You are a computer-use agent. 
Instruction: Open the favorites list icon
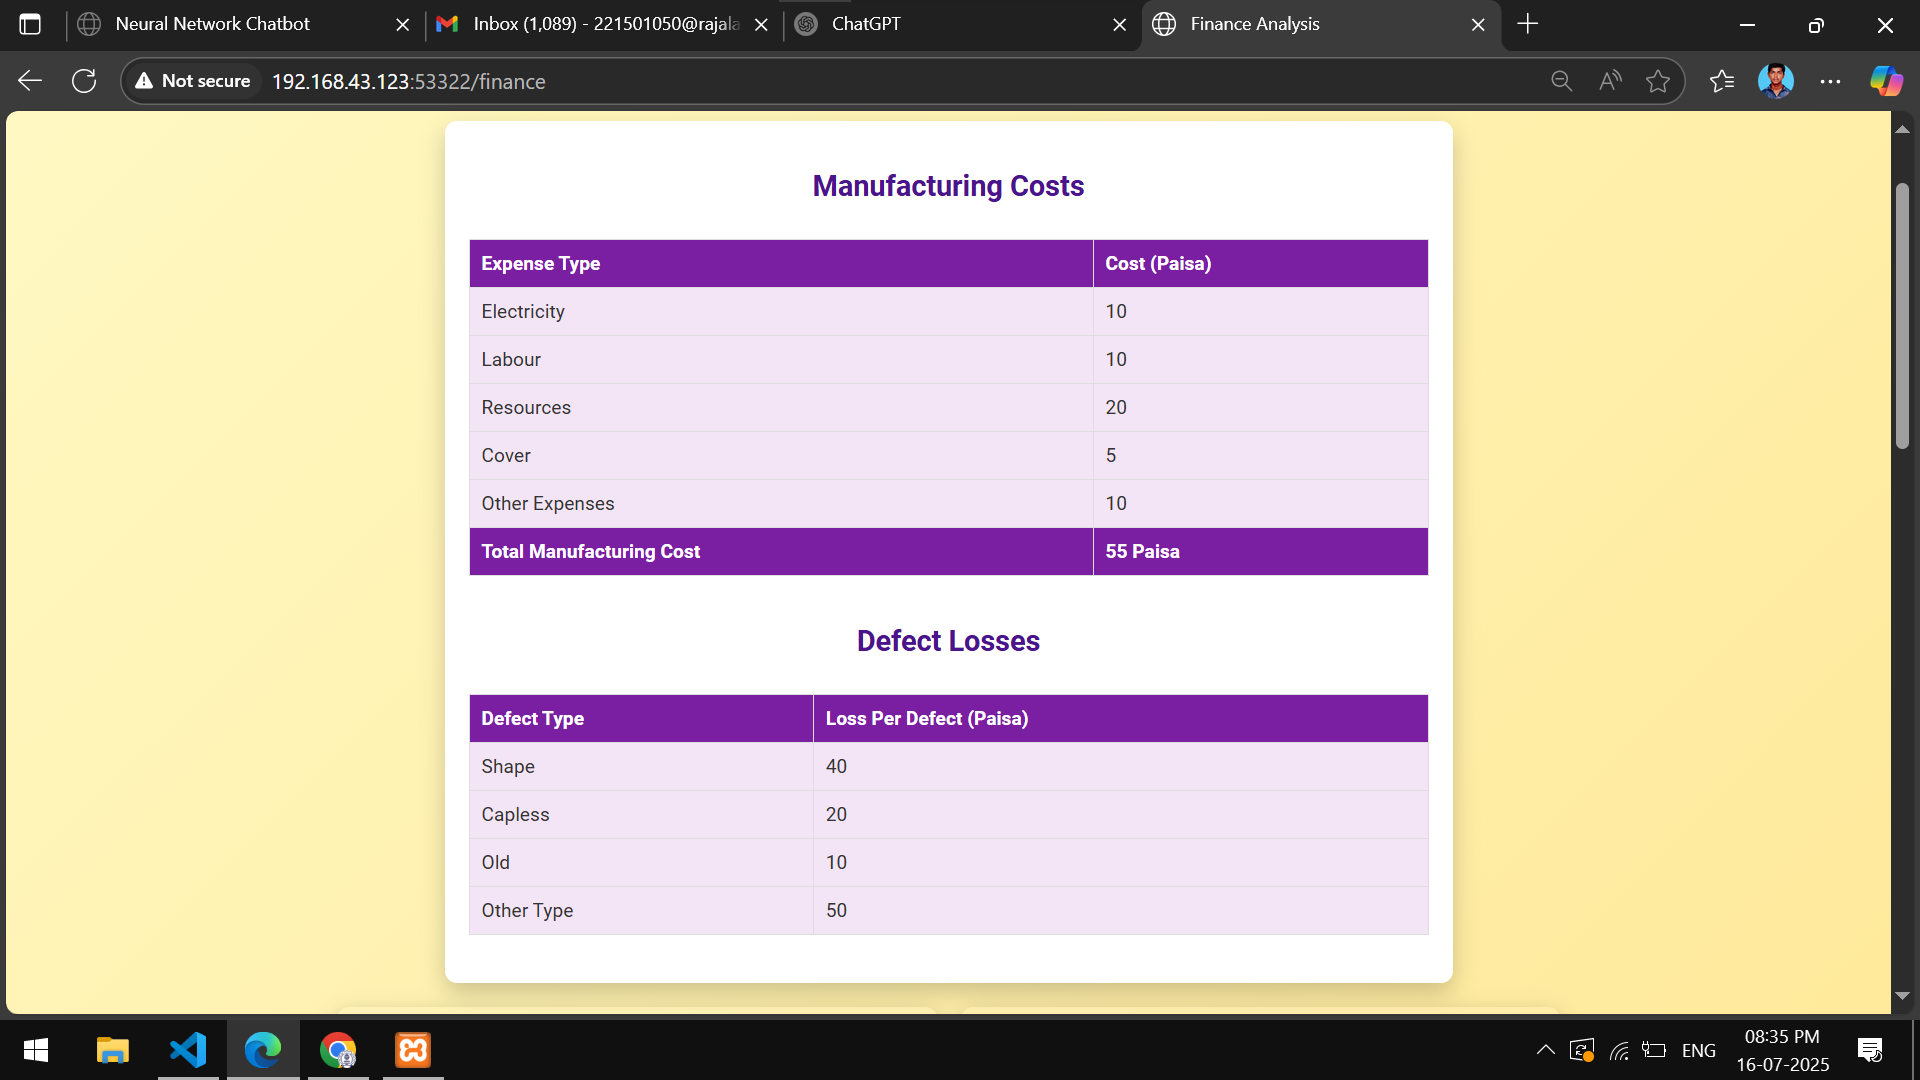[x=1722, y=81]
